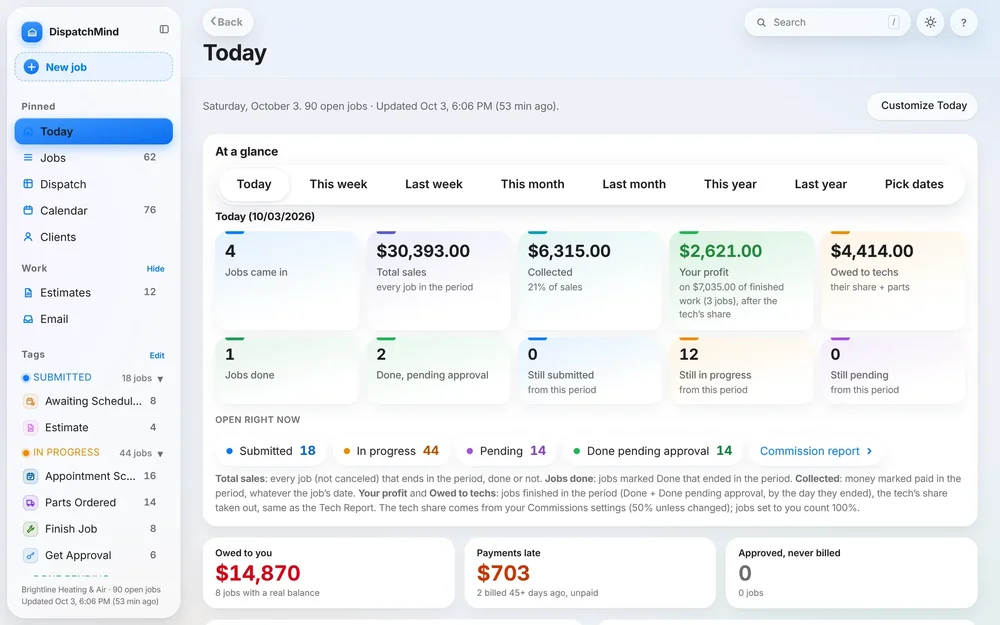Collapse the IN PROGRESS tag group
Image resolution: width=1000 pixels, height=625 pixels.
coord(160,454)
